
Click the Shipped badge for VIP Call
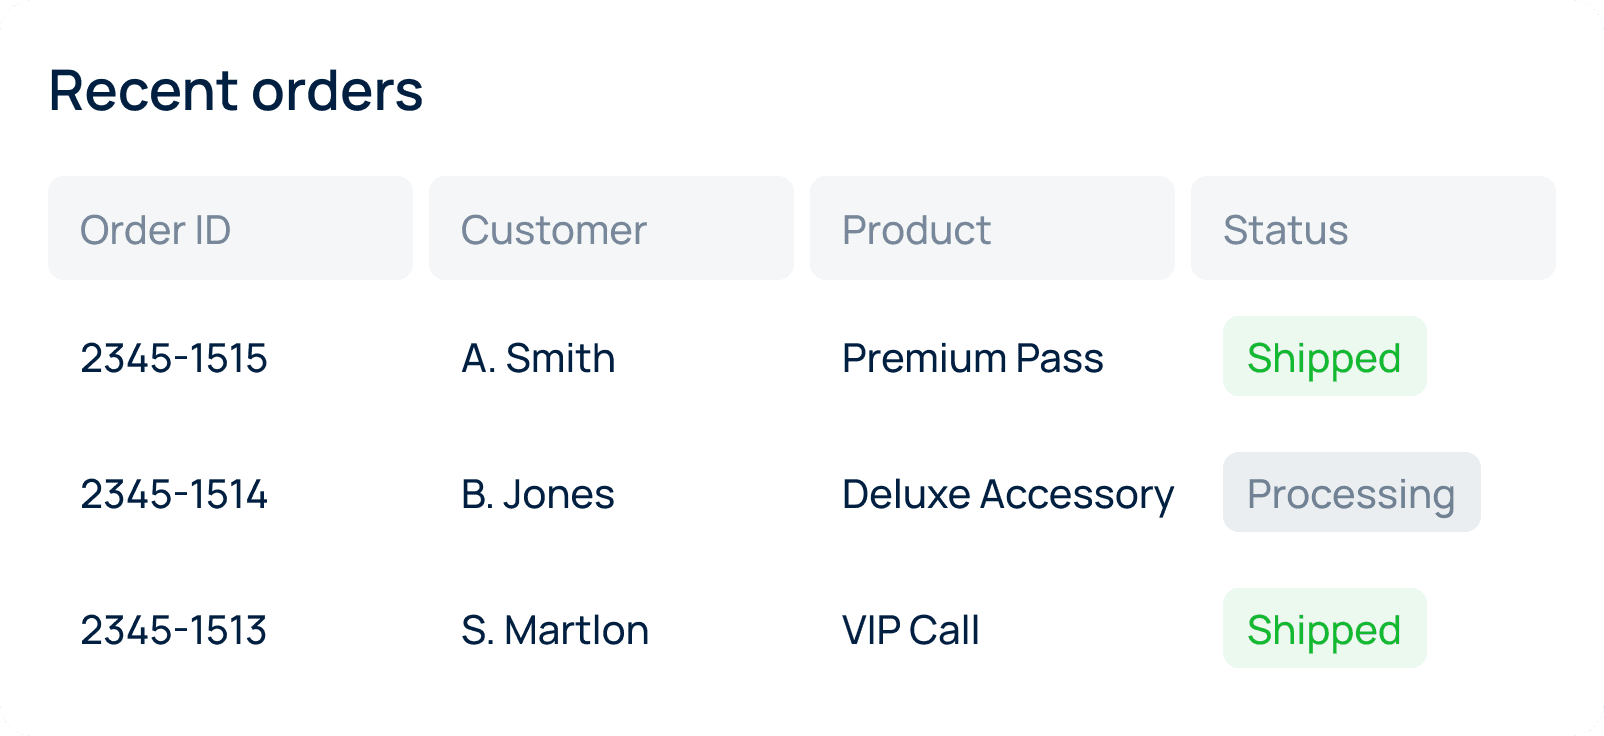pyautogui.click(x=1324, y=629)
